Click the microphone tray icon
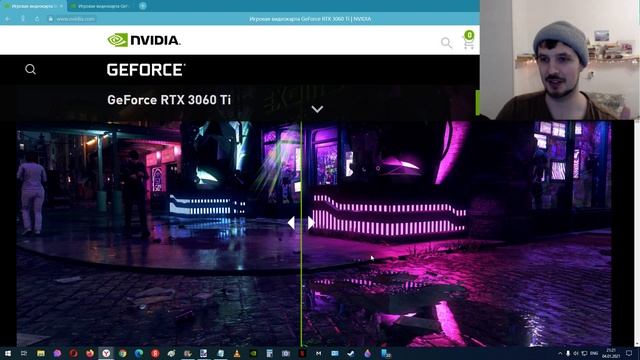Viewport: 640px width, 360px height. click(568, 353)
